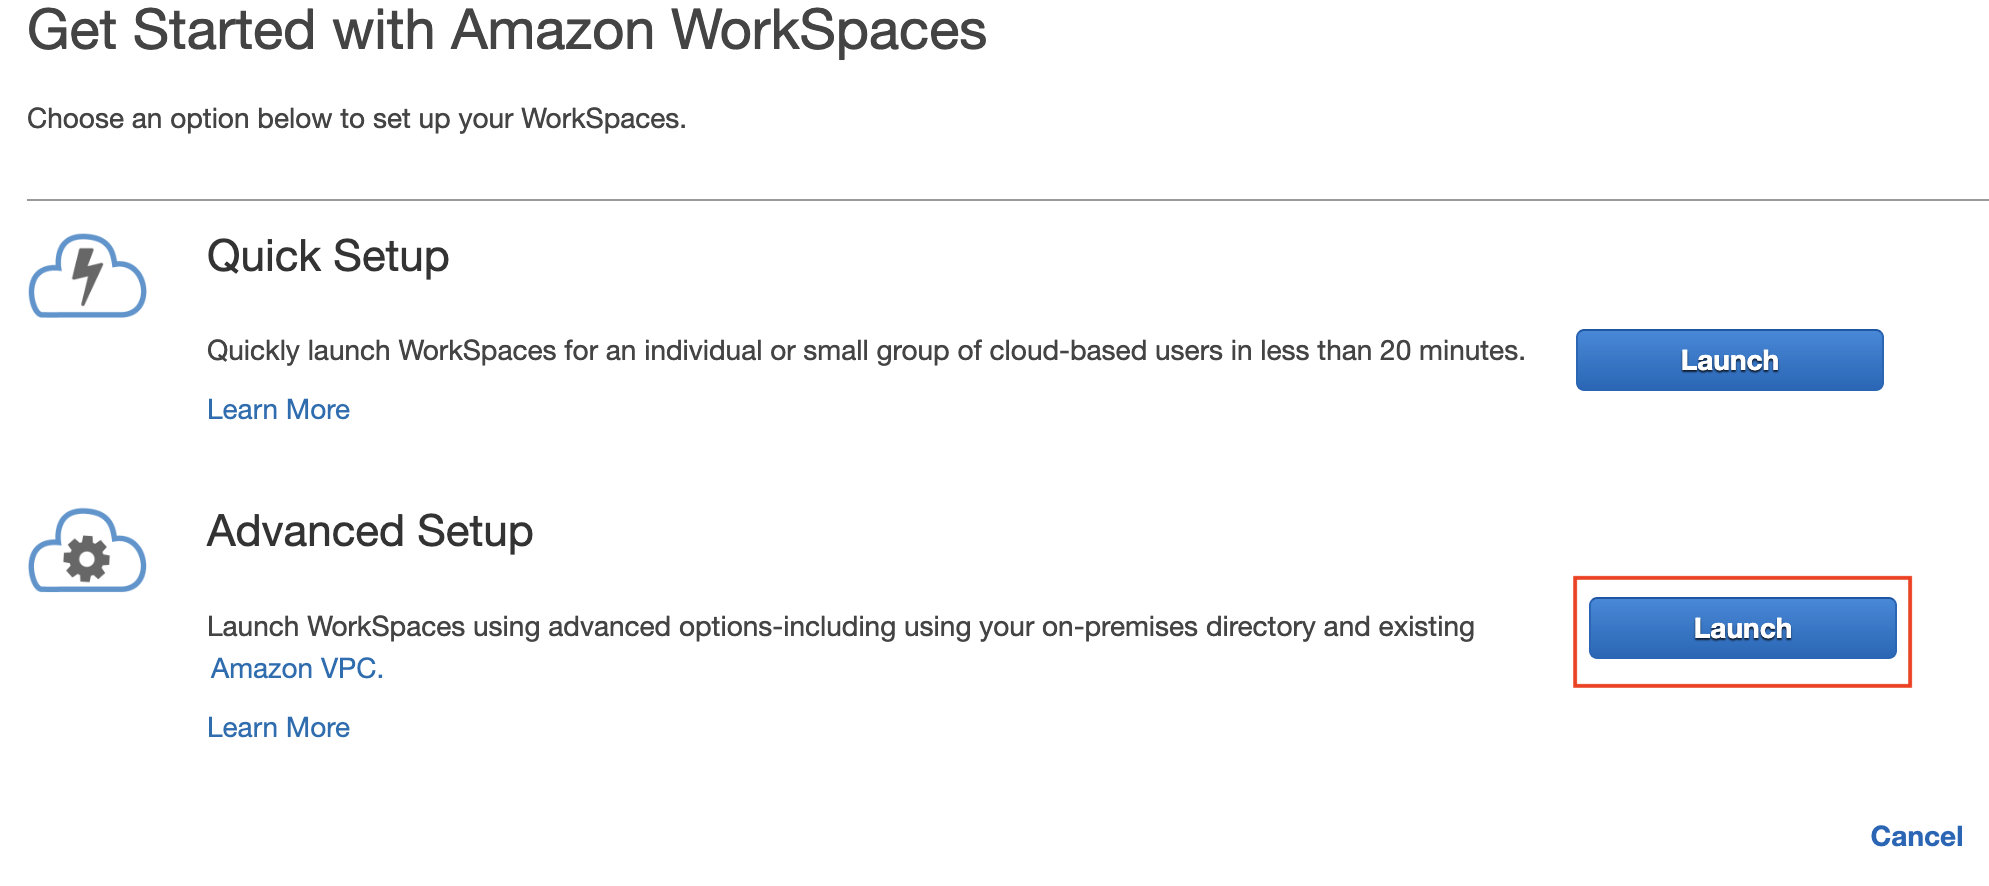This screenshot has height=886, width=1989.
Task: Click the Advanced Setup heading
Action: click(370, 531)
